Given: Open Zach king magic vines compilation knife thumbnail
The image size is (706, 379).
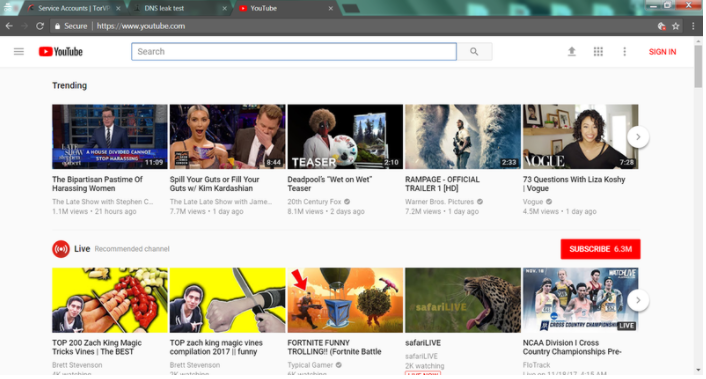Looking at the screenshot, I should (227, 300).
